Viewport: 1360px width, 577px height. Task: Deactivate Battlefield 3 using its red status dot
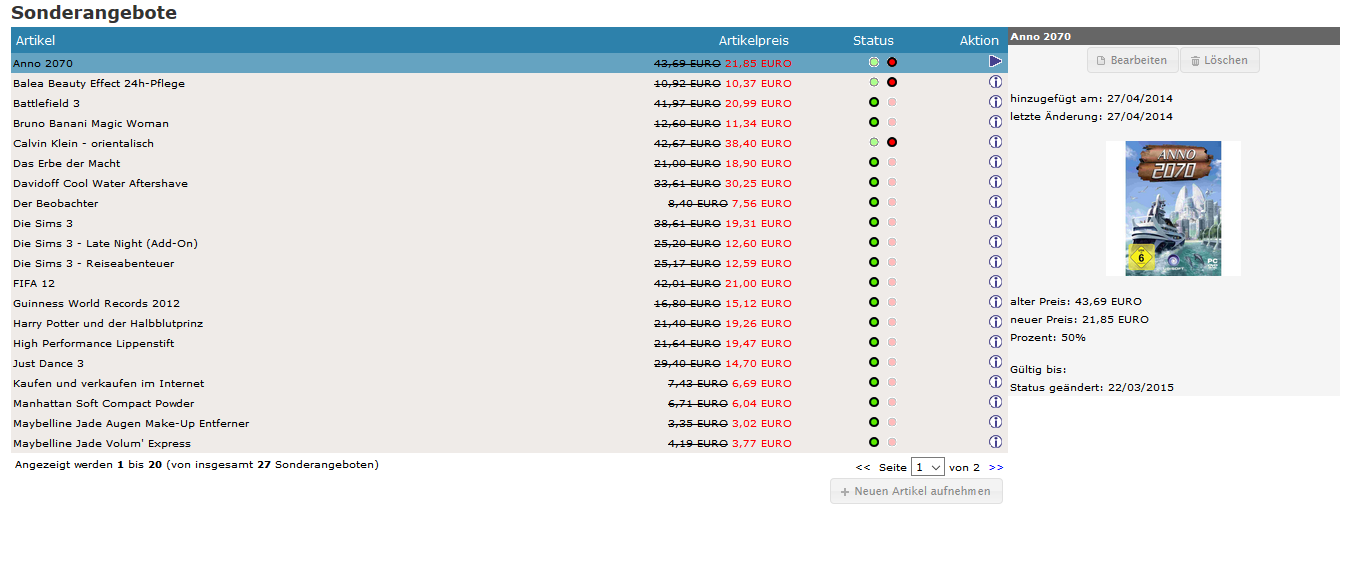pyautogui.click(x=892, y=102)
